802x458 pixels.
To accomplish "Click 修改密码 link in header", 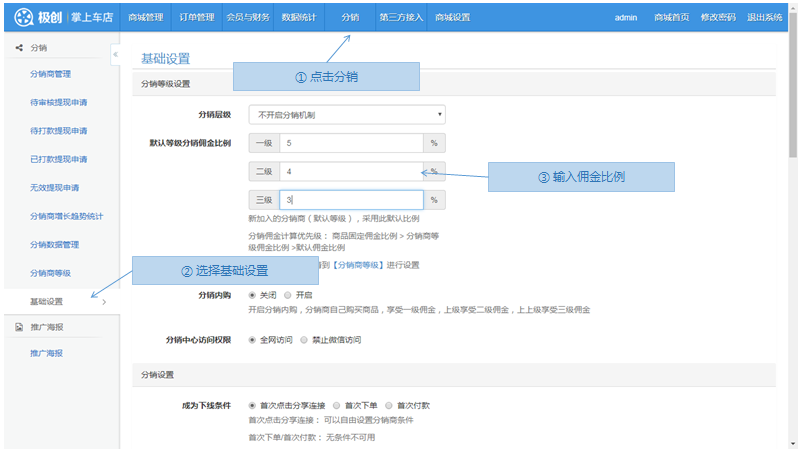I will [x=718, y=17].
